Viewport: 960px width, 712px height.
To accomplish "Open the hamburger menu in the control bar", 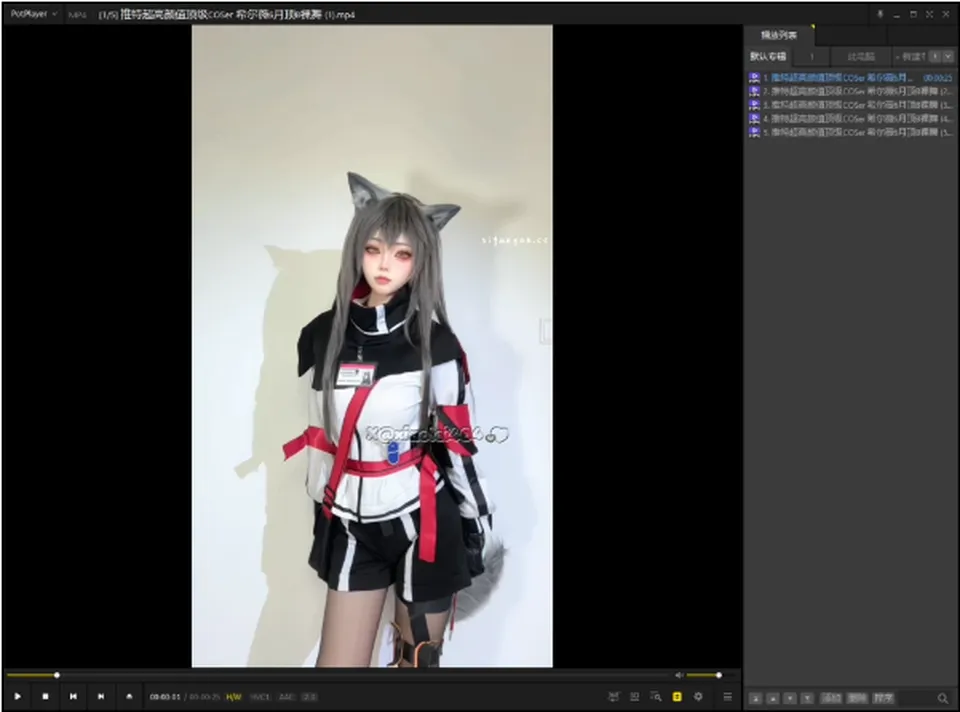I will click(x=727, y=697).
